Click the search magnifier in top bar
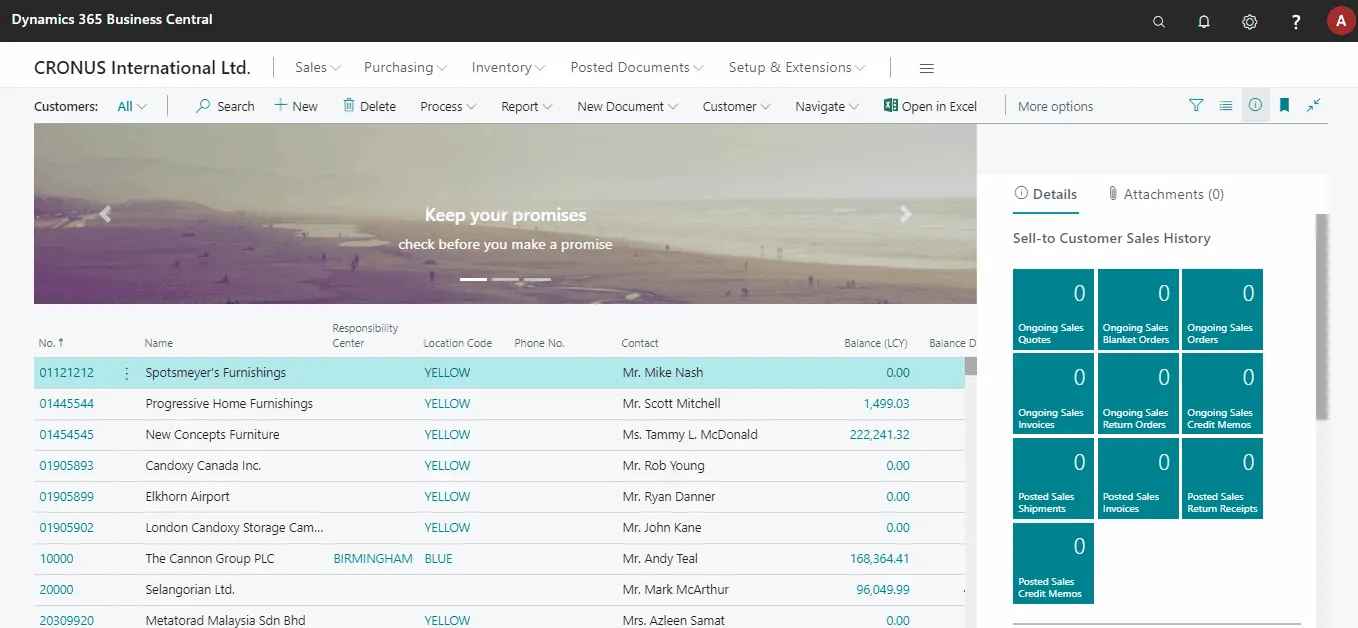Screen dimensions: 1358x628 coord(1159,21)
